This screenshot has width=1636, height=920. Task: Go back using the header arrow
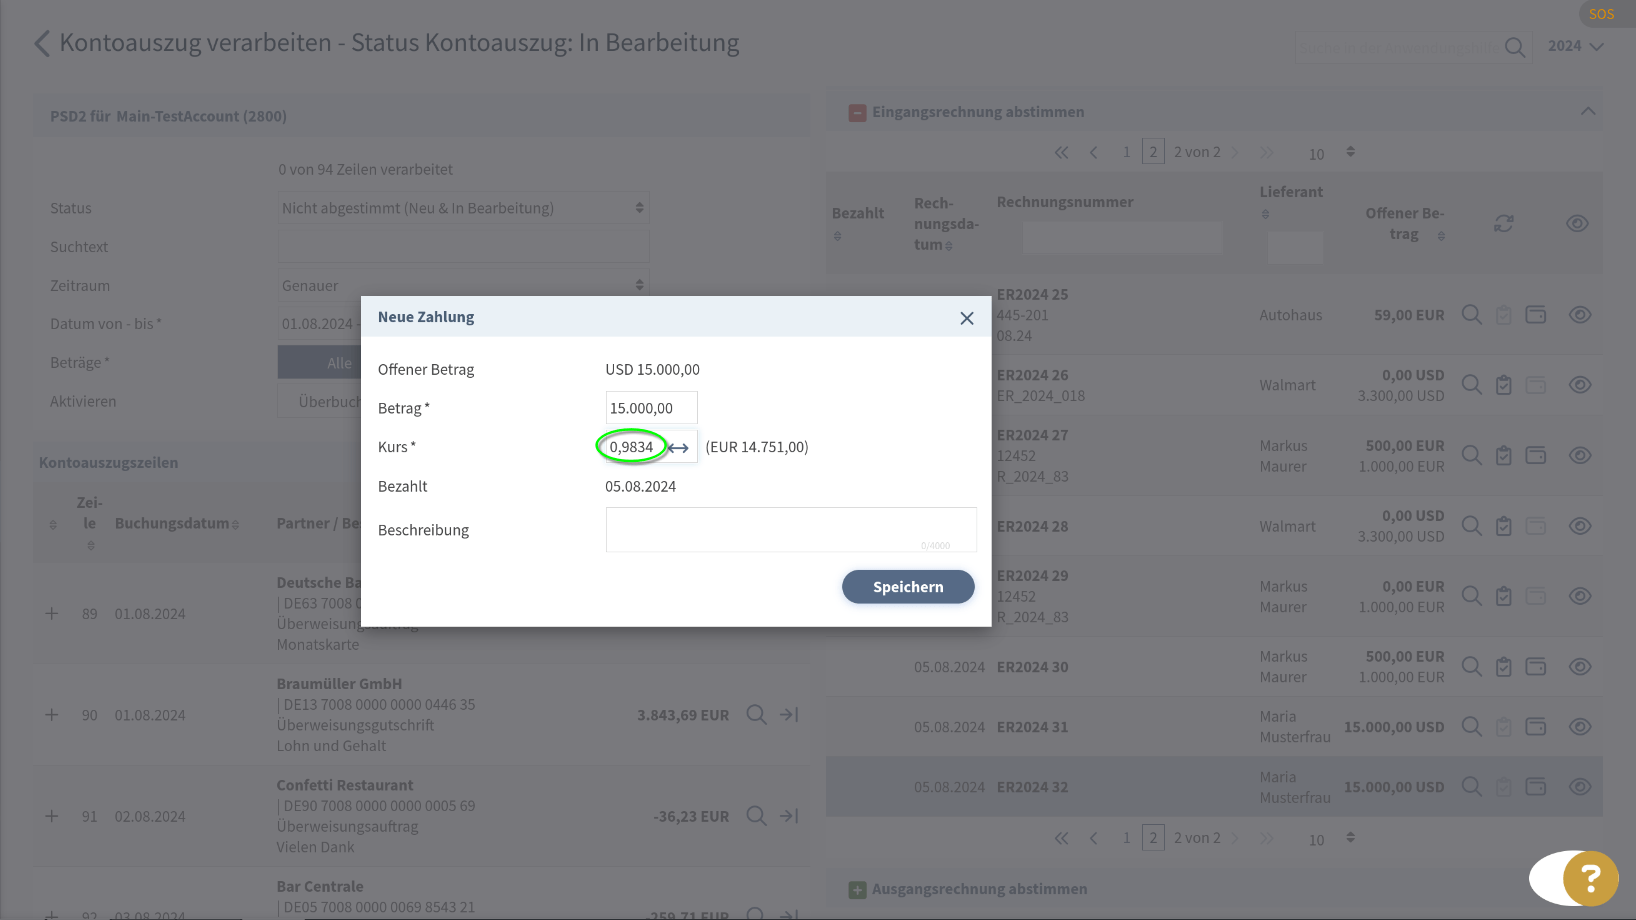coord(42,44)
